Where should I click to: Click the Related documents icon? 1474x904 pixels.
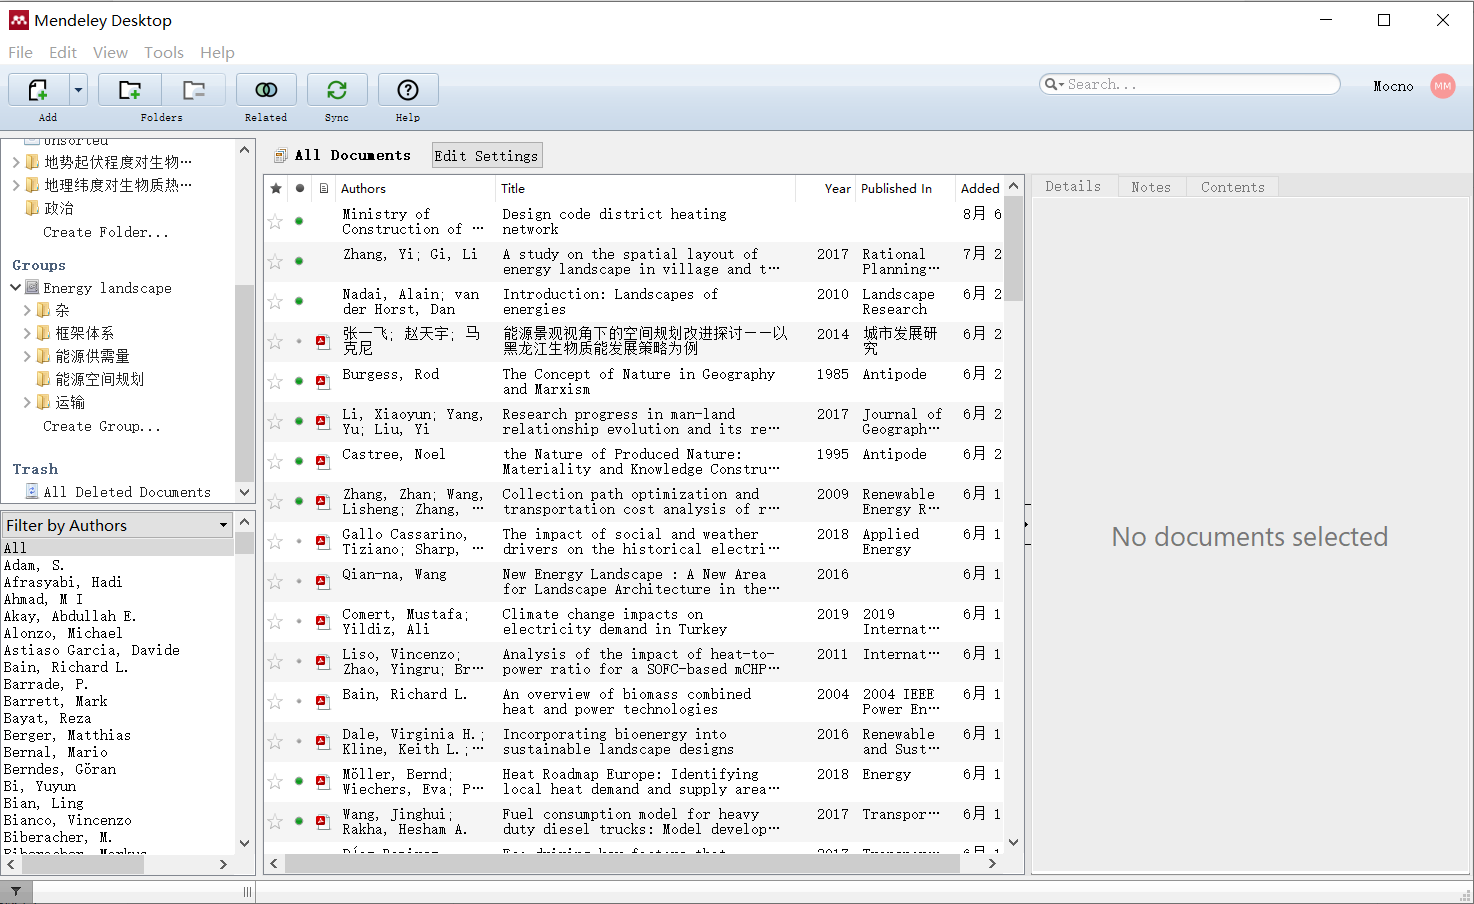click(266, 90)
